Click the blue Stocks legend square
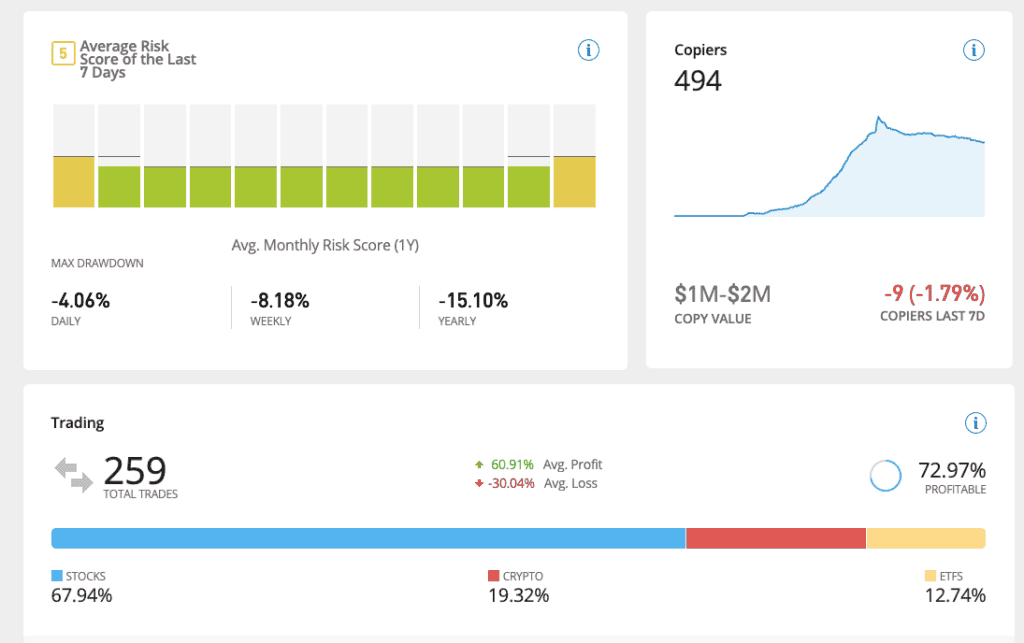The width and height of the screenshot is (1024, 643). pos(57,576)
